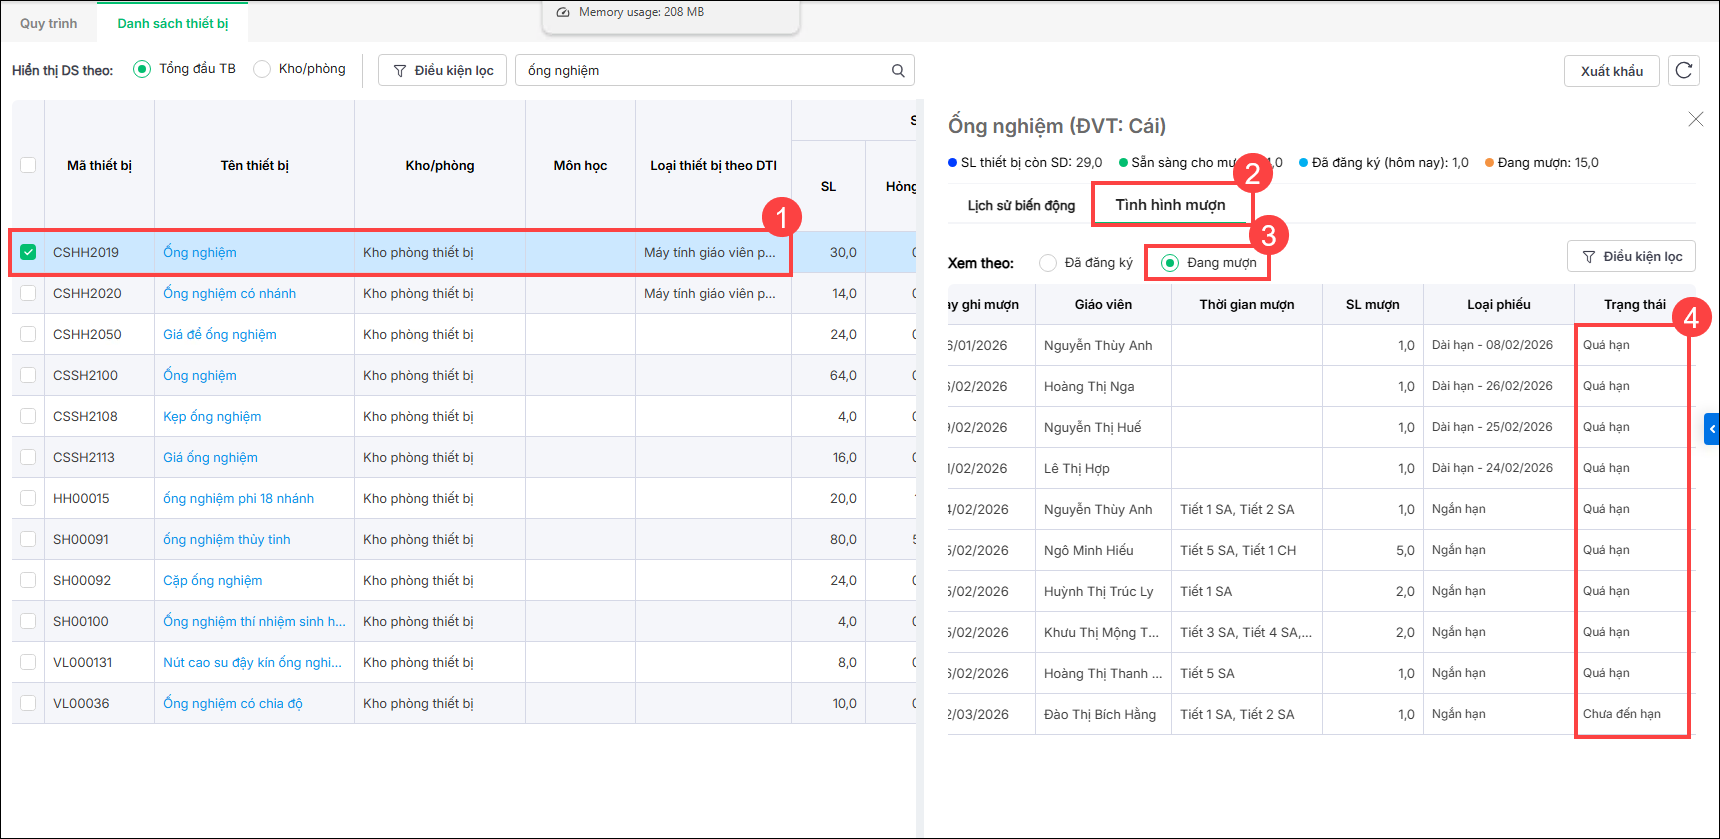1720x839 pixels.
Task: Select the Kho/phòng radio option
Action: click(262, 69)
